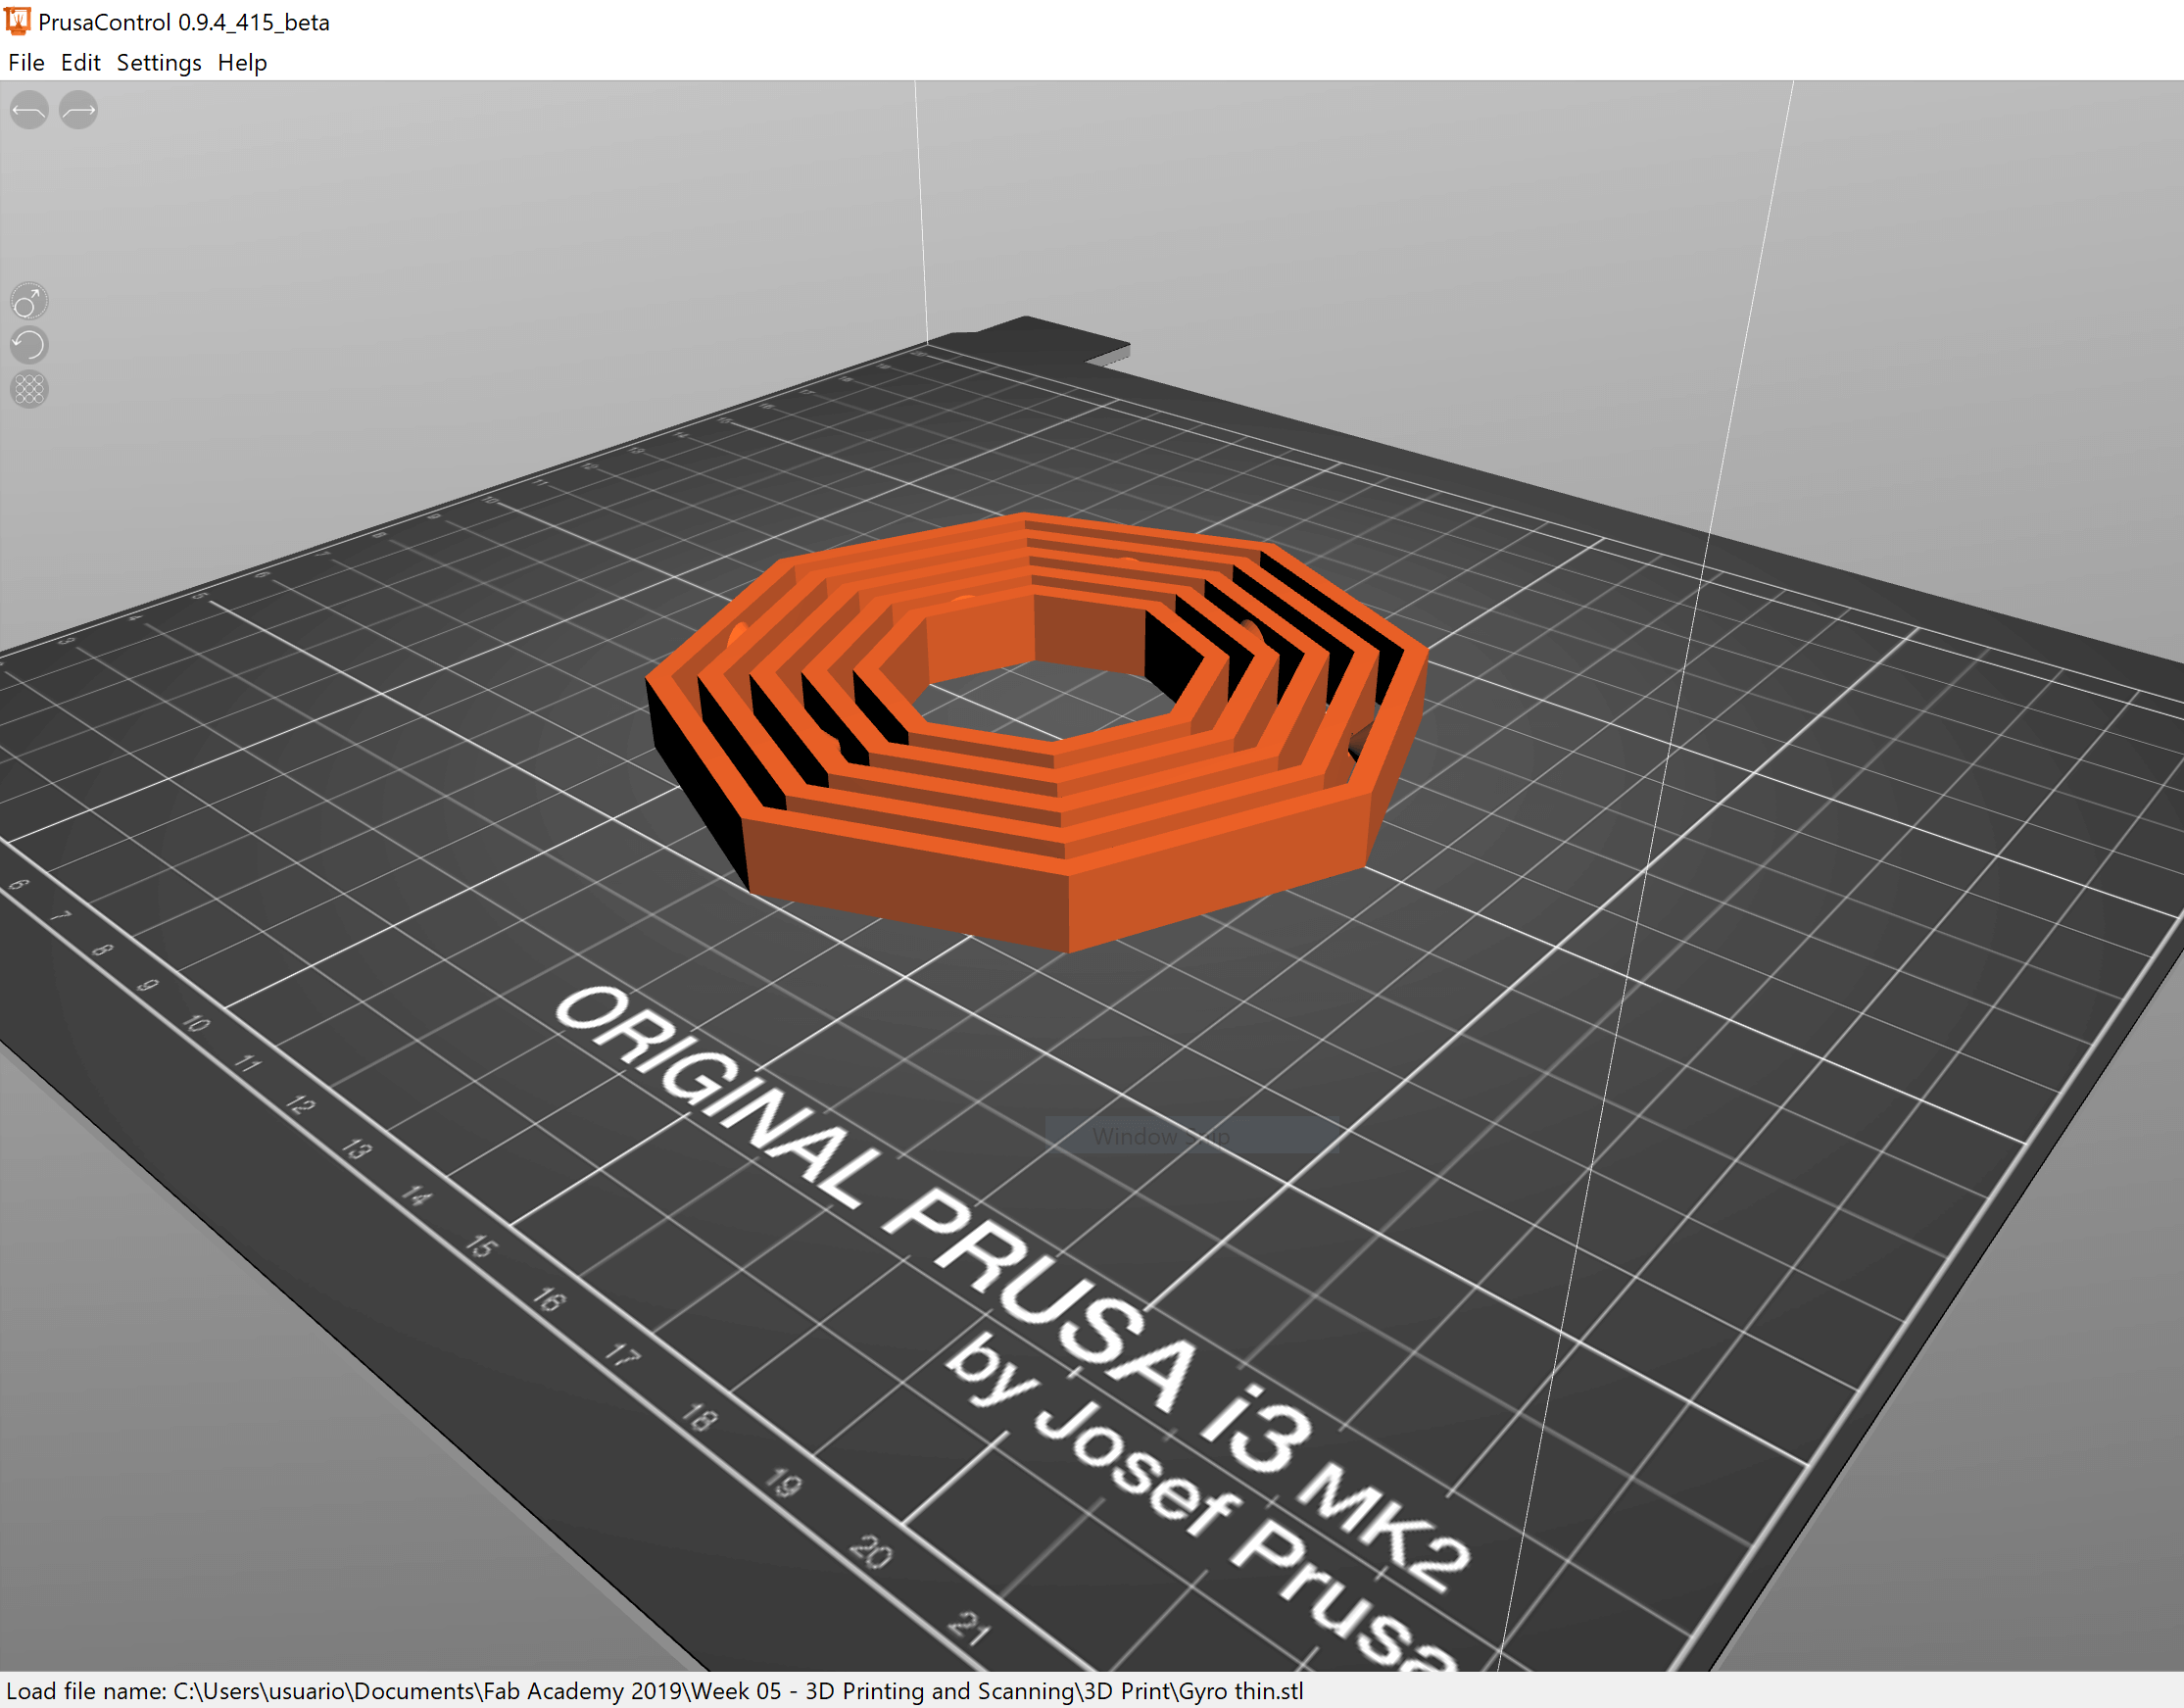
Task: Click the PrusaControl window title text
Action: pos(184,22)
